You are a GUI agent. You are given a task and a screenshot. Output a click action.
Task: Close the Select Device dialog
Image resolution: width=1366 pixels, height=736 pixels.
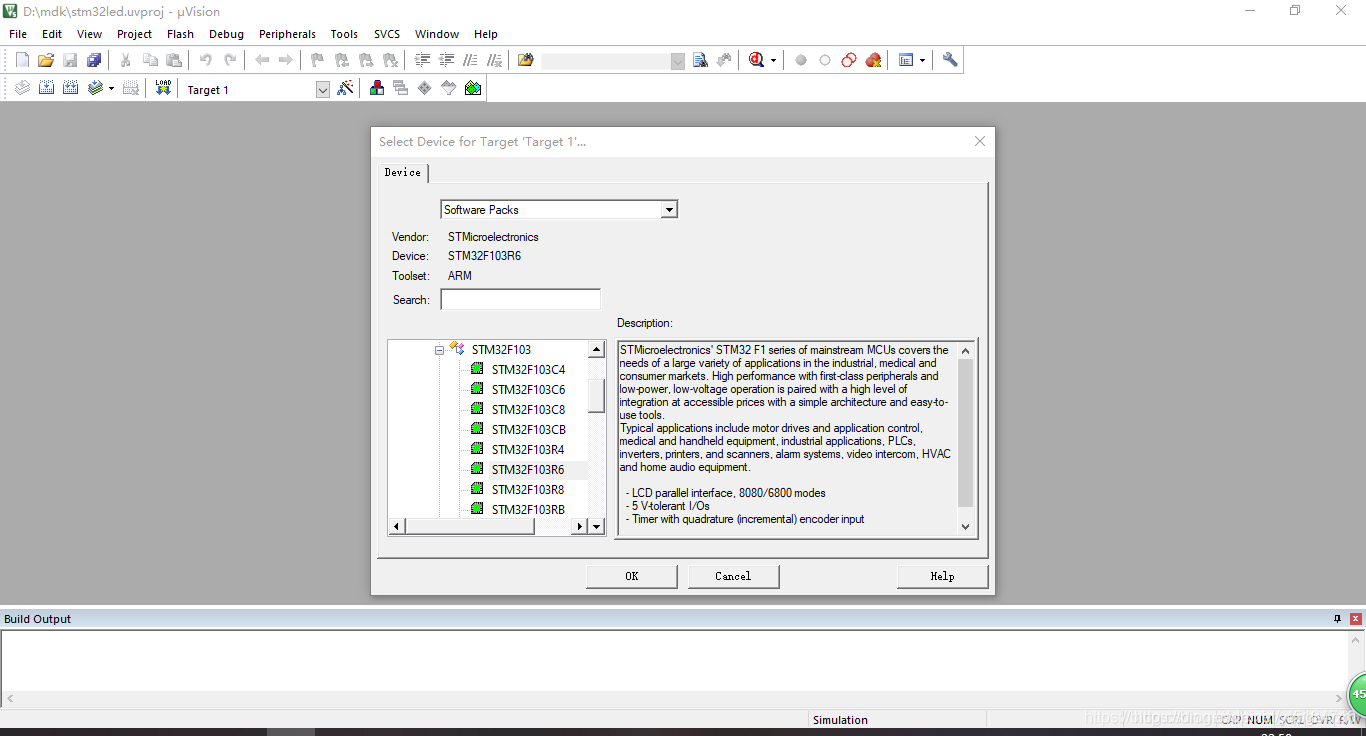(980, 141)
